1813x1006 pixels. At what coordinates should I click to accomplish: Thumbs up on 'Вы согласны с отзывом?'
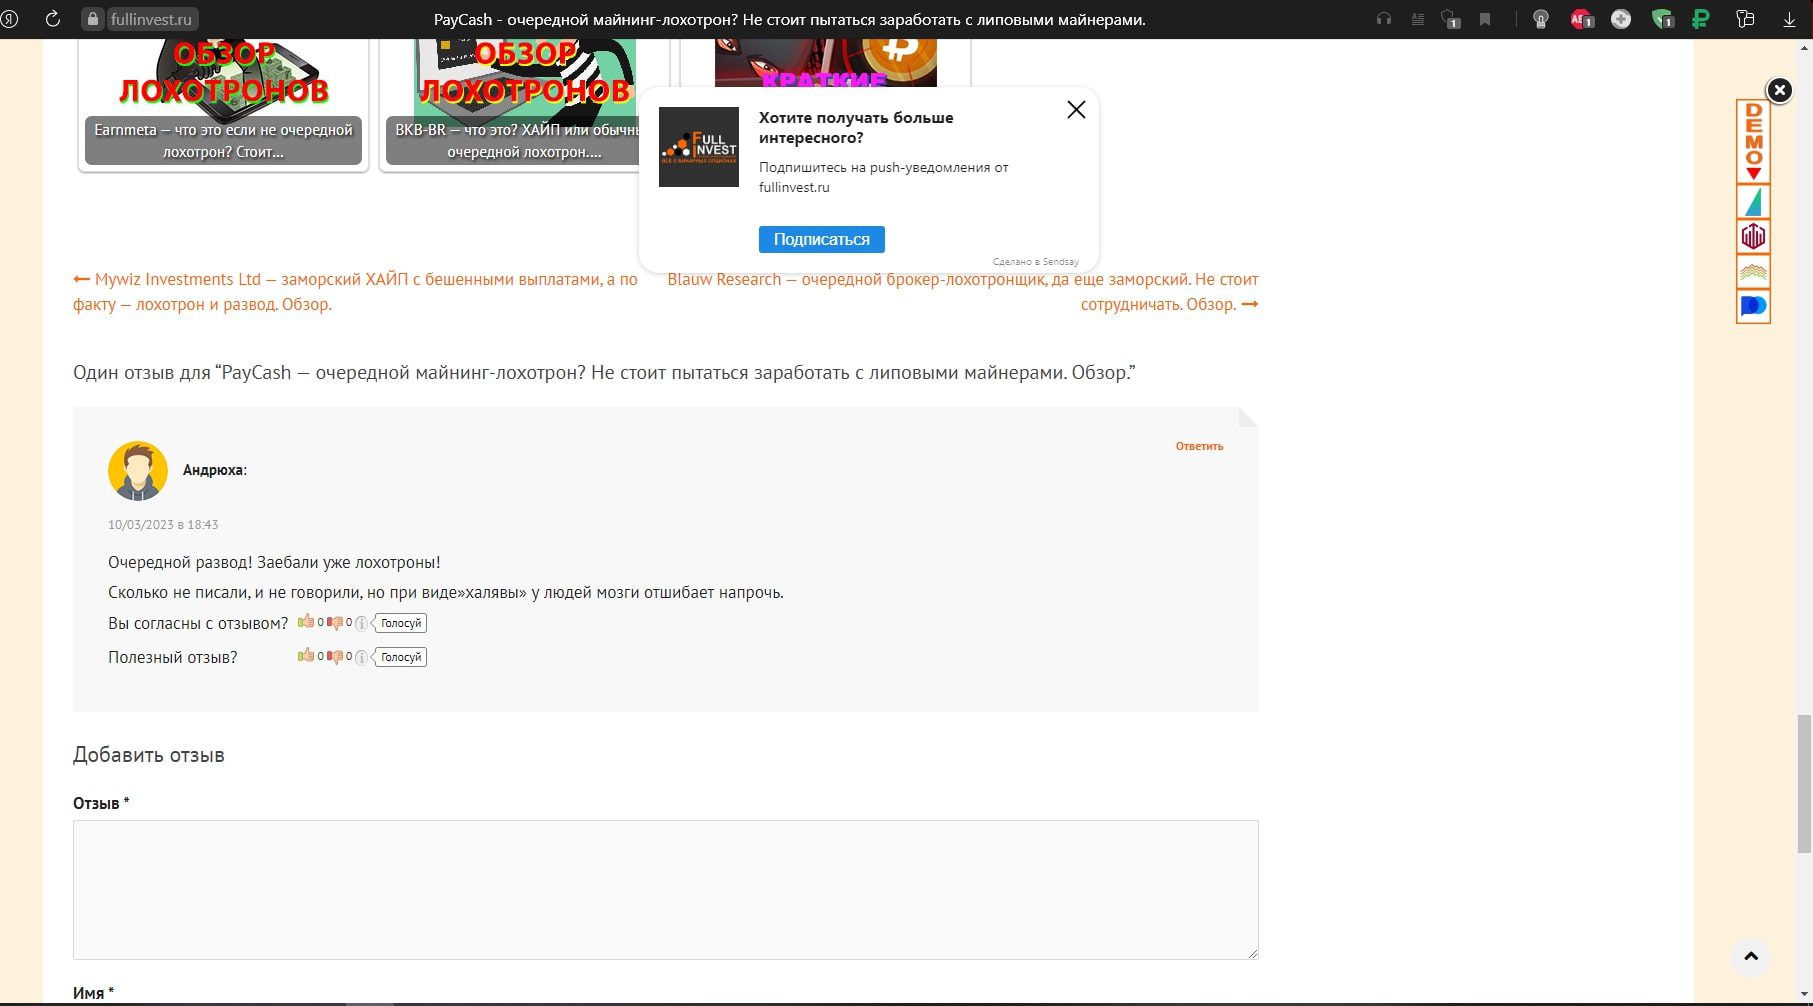[x=305, y=622]
